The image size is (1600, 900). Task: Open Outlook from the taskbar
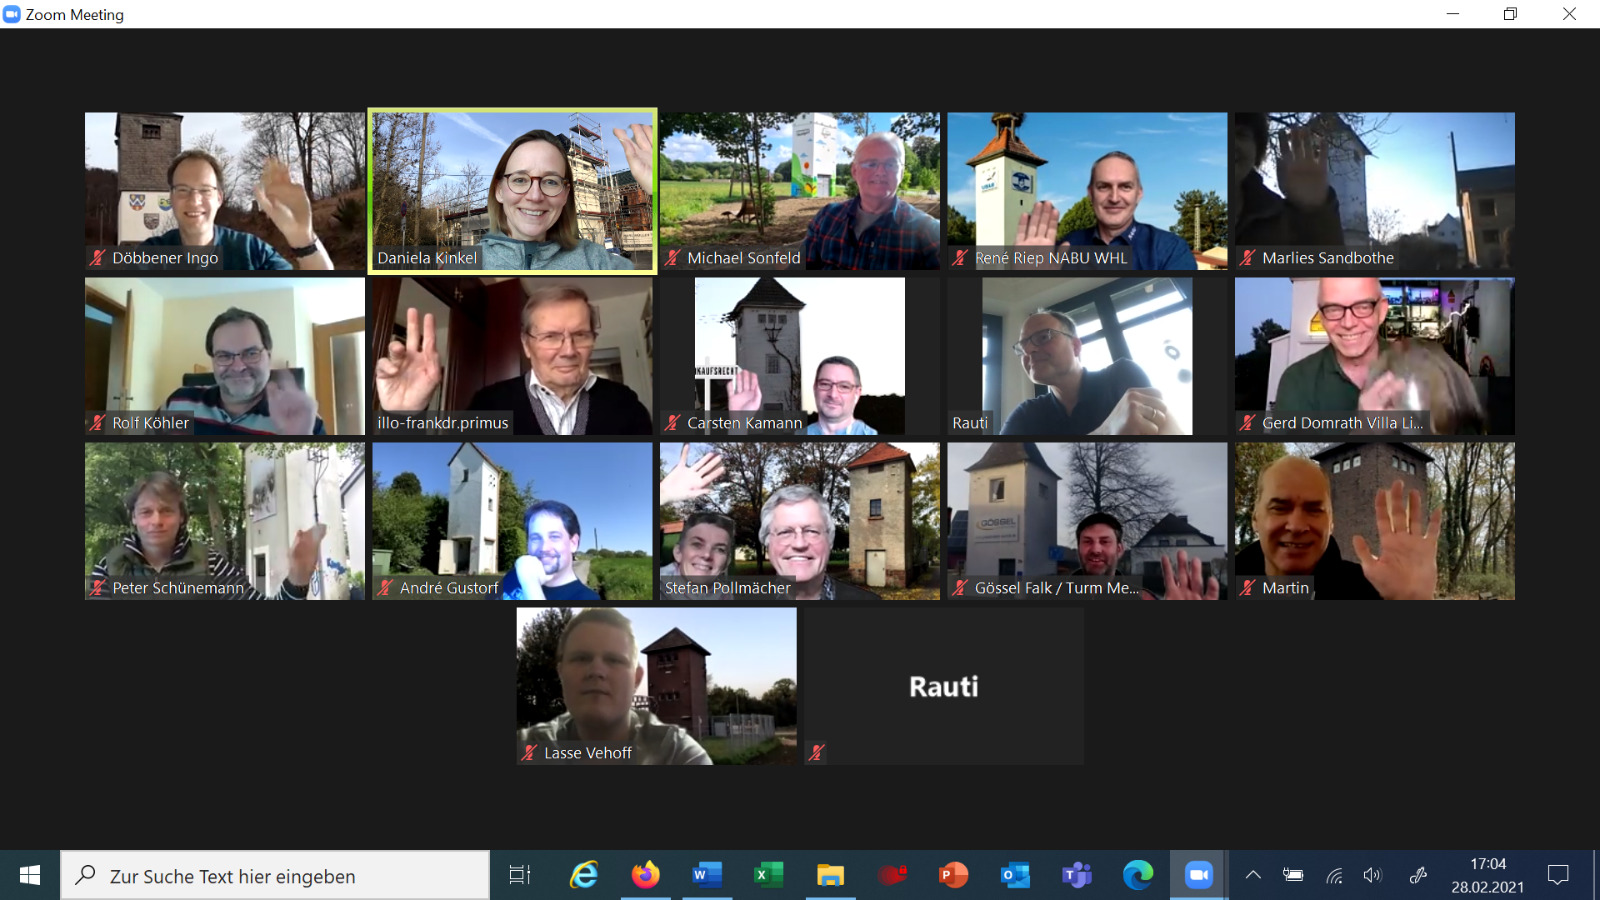(1014, 876)
